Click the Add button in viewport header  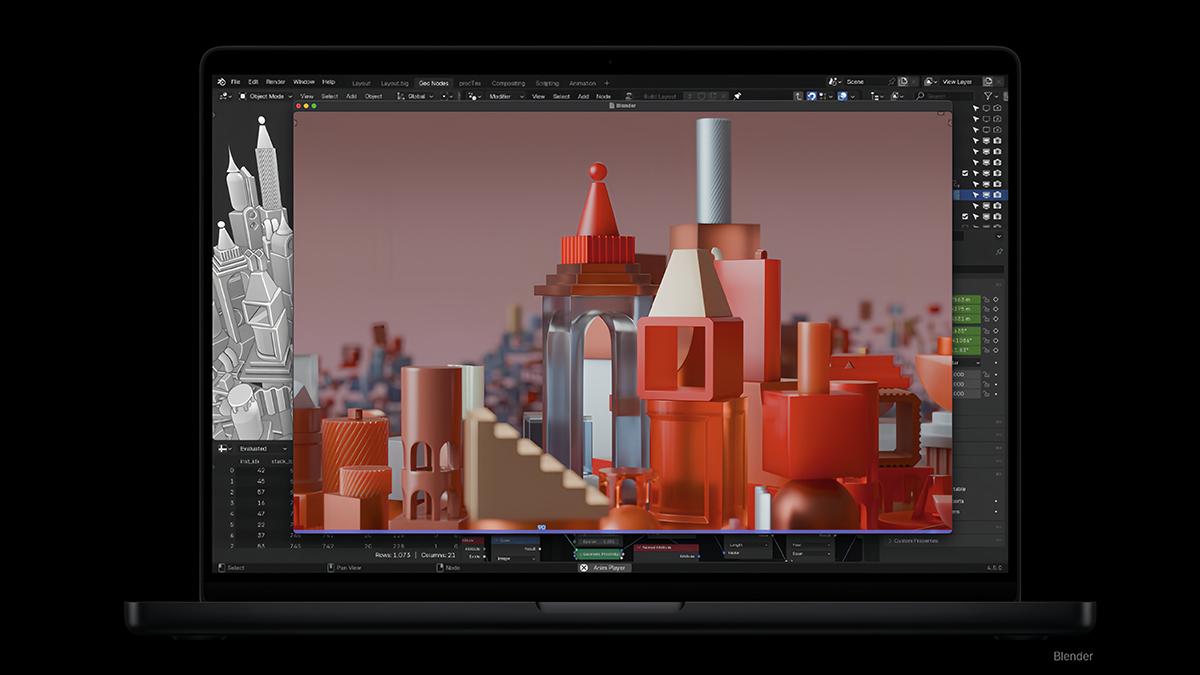(351, 96)
